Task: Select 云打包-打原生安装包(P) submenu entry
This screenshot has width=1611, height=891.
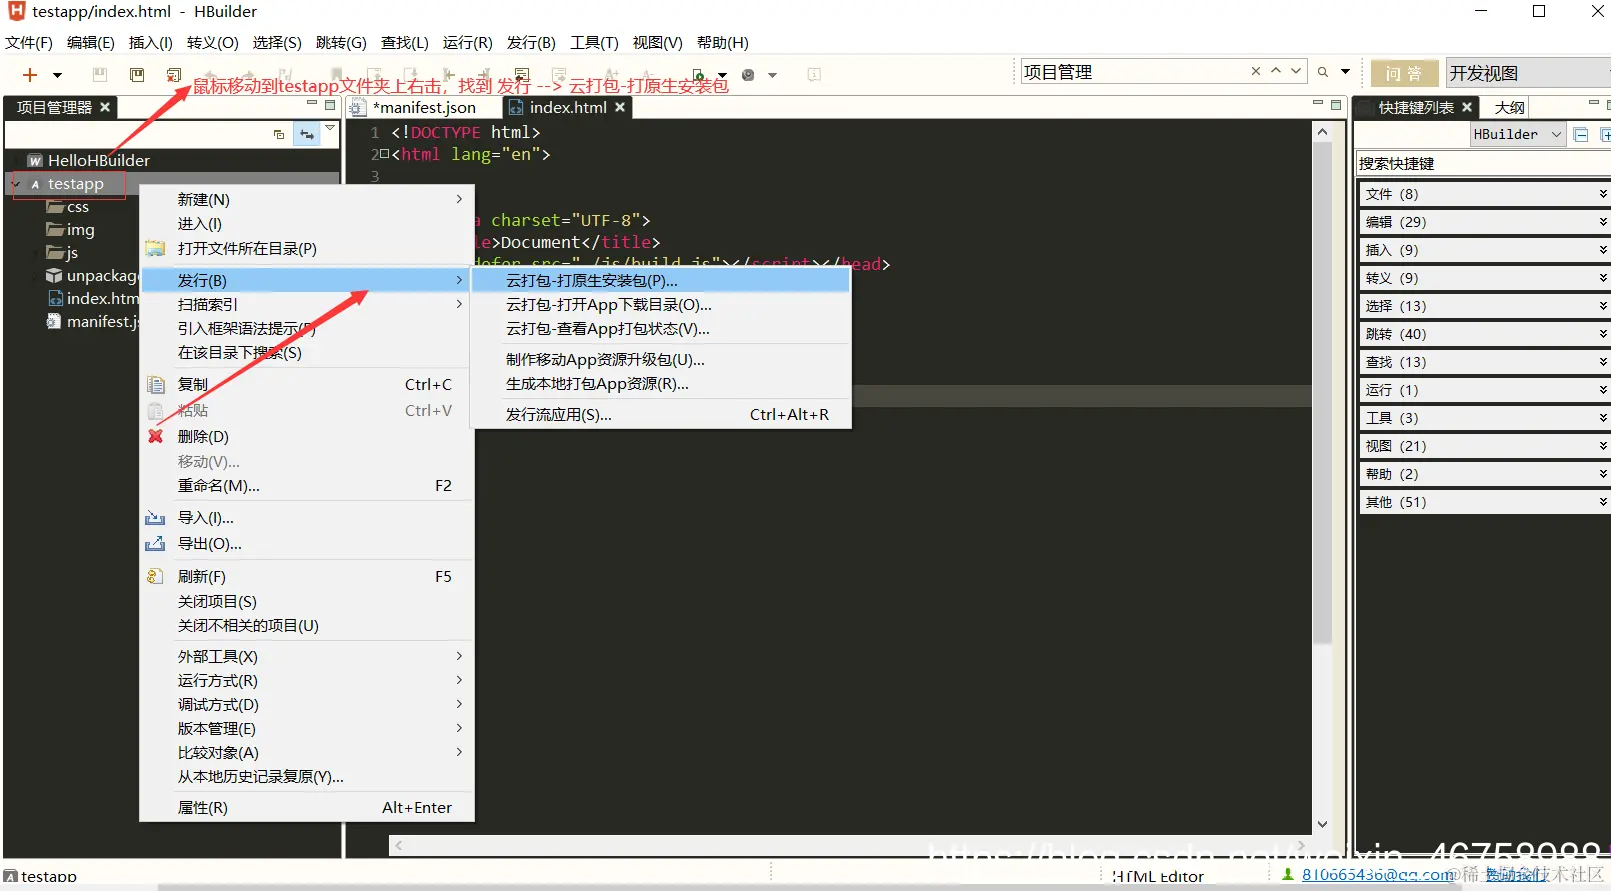Action: pyautogui.click(x=661, y=281)
